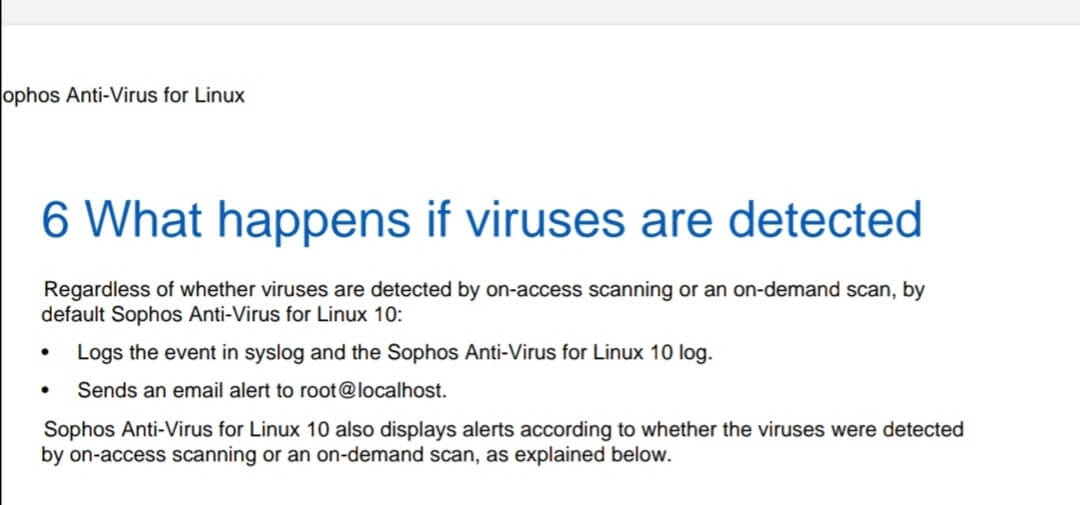Click the word 'viruses' in the blue heading

544,220
